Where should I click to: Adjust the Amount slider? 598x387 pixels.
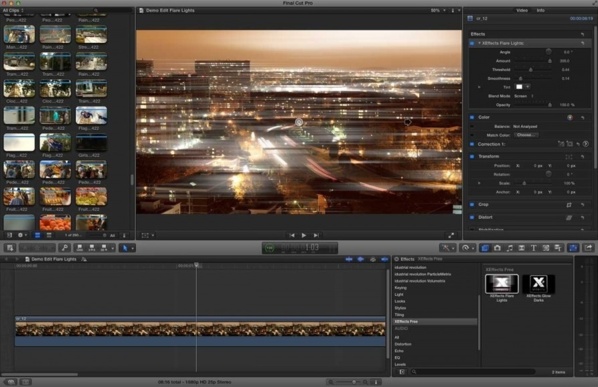point(533,61)
